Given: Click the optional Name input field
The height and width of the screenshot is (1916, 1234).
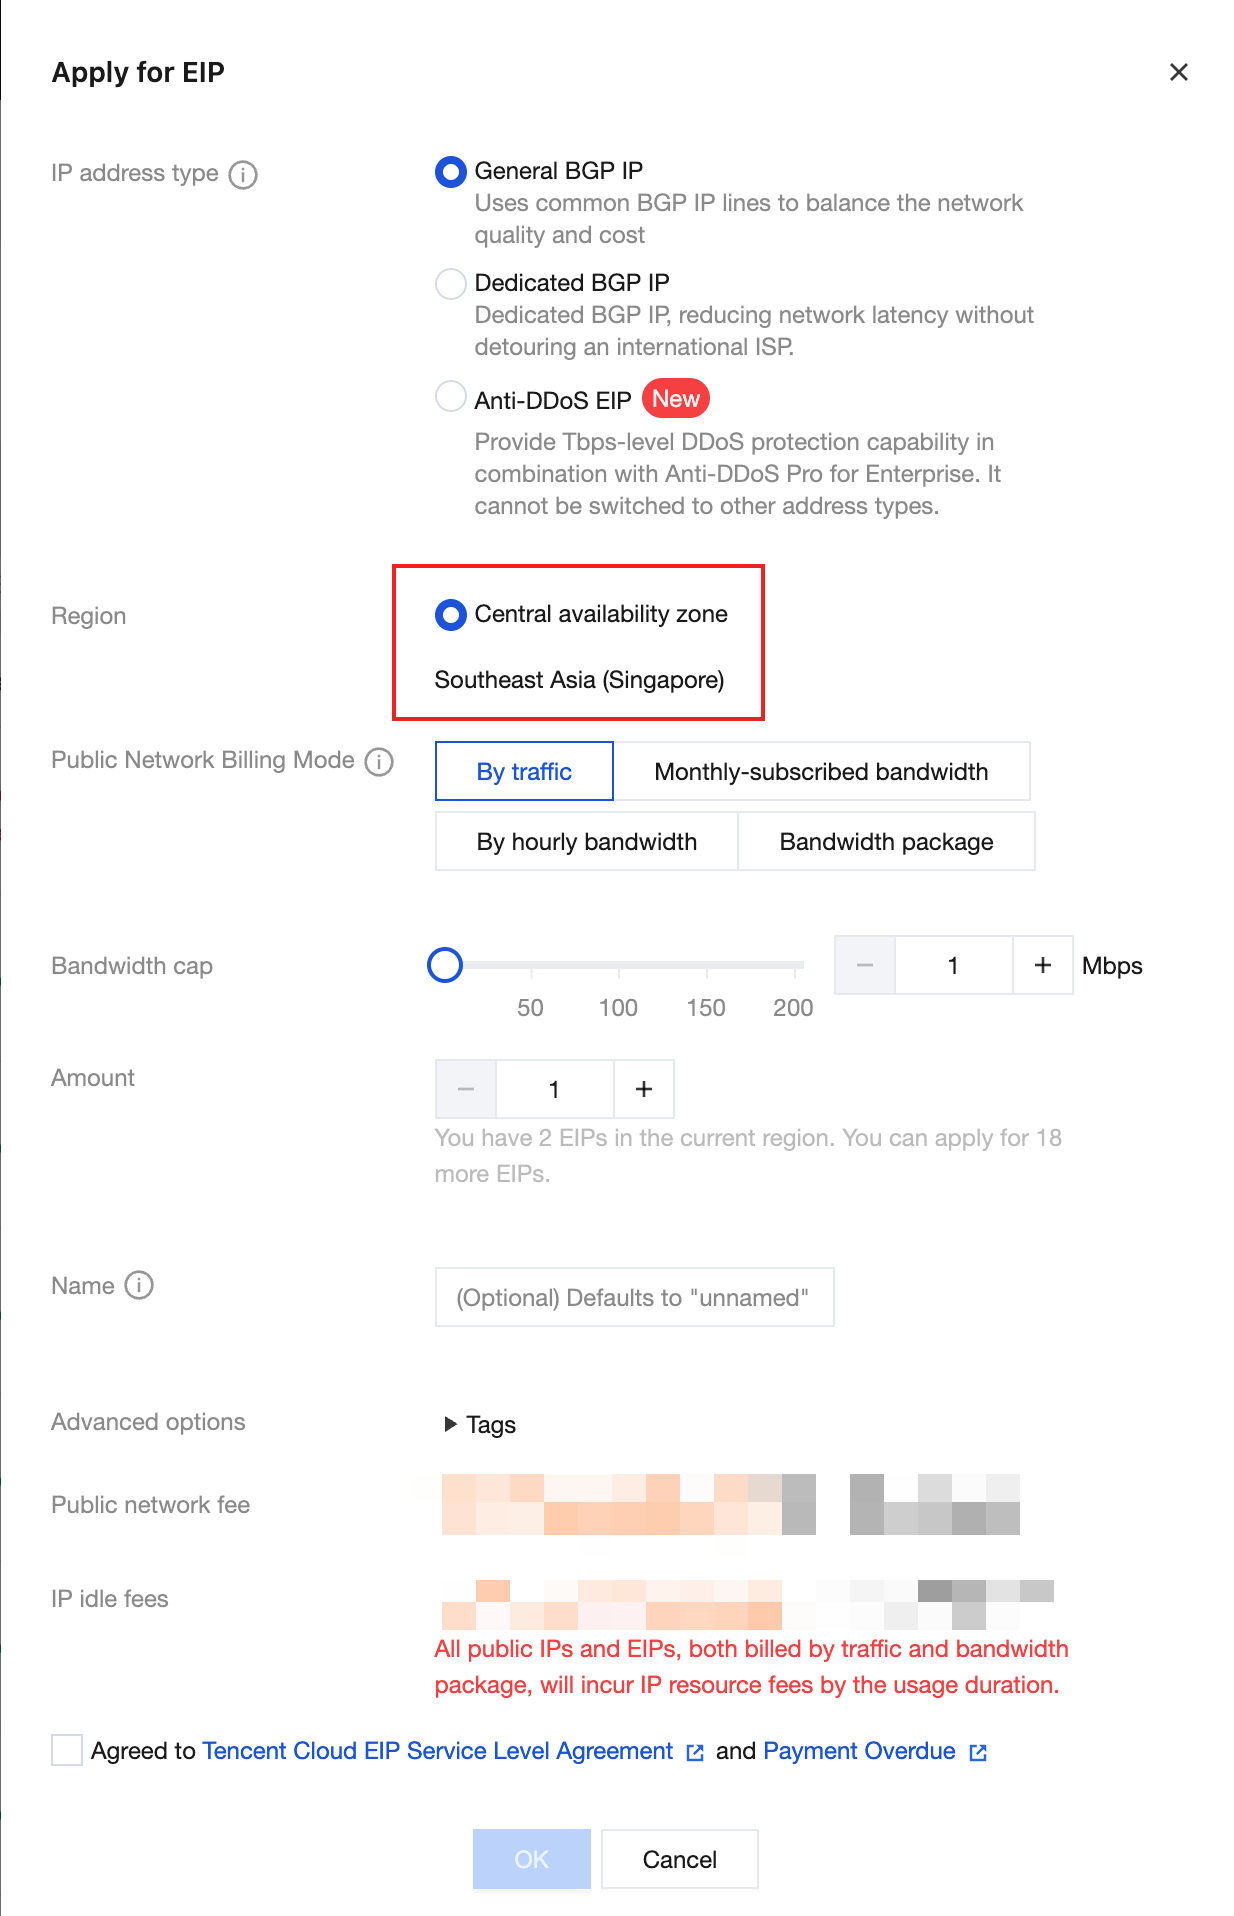Looking at the screenshot, I should [x=634, y=1297].
